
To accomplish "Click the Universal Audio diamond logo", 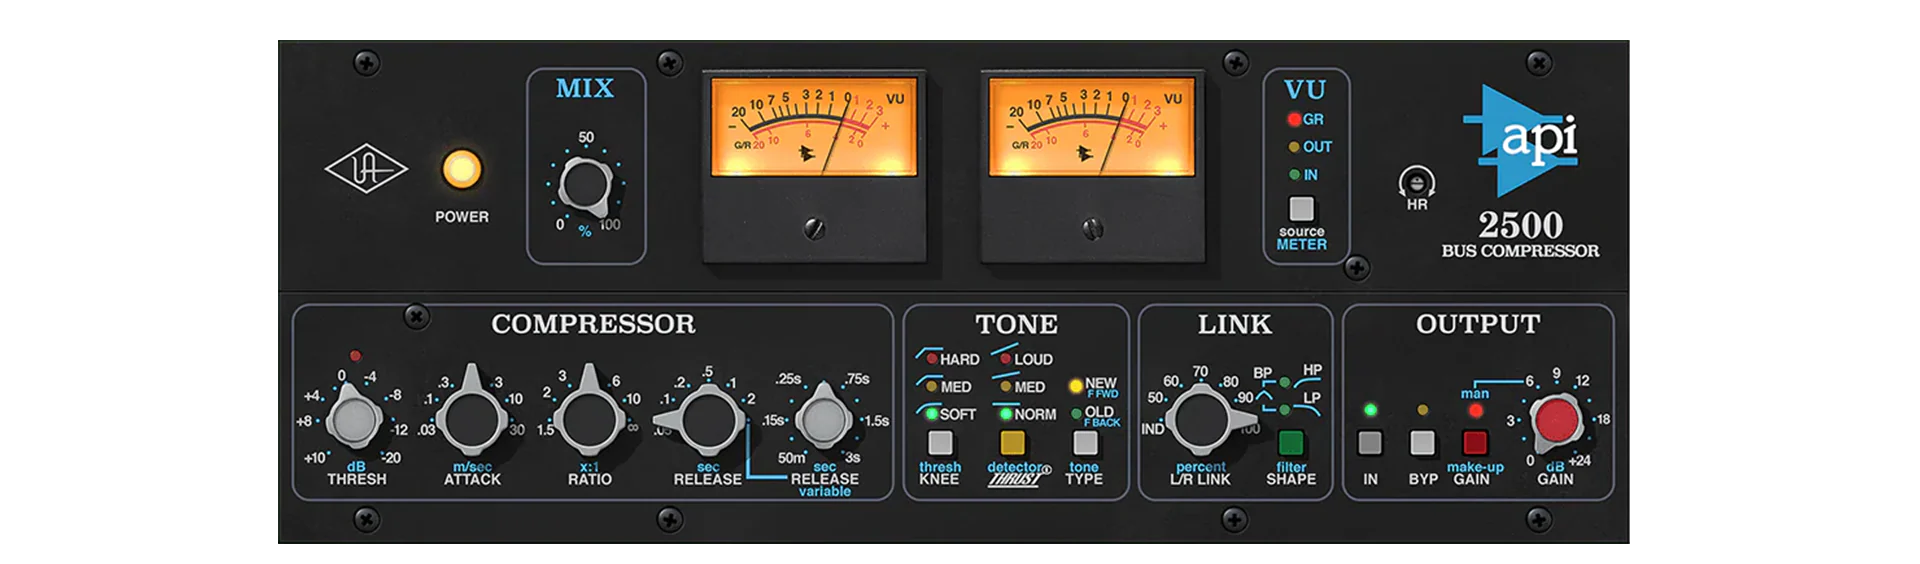I will pyautogui.click(x=366, y=170).
